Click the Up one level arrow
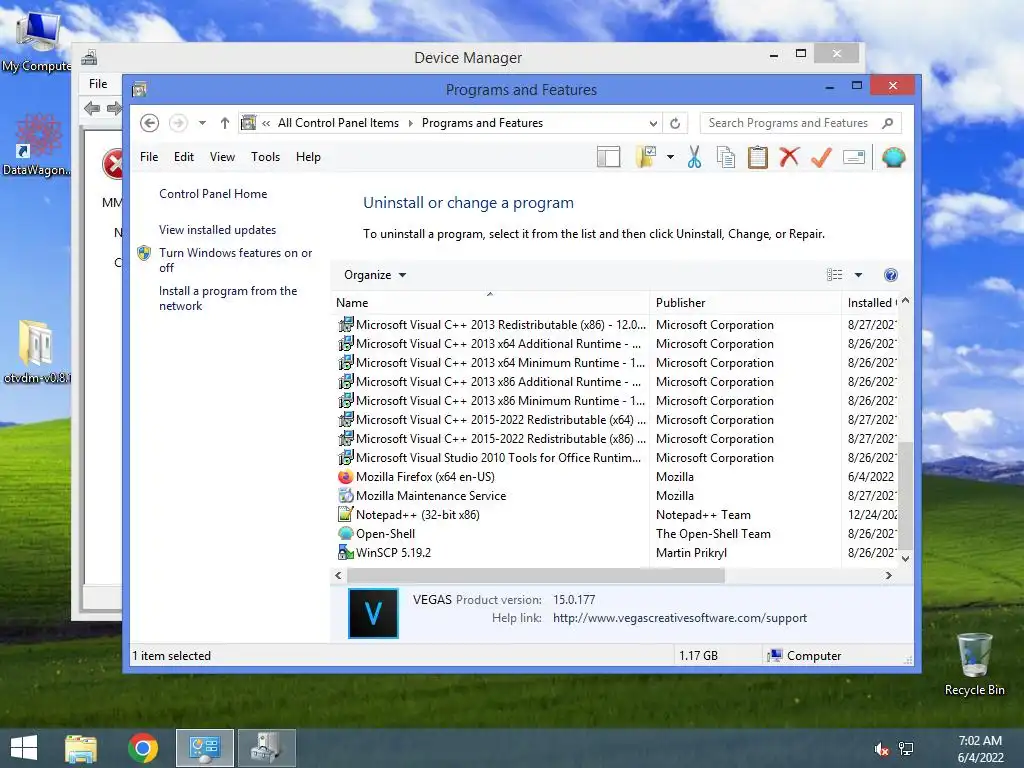Image resolution: width=1024 pixels, height=768 pixels. coord(225,123)
